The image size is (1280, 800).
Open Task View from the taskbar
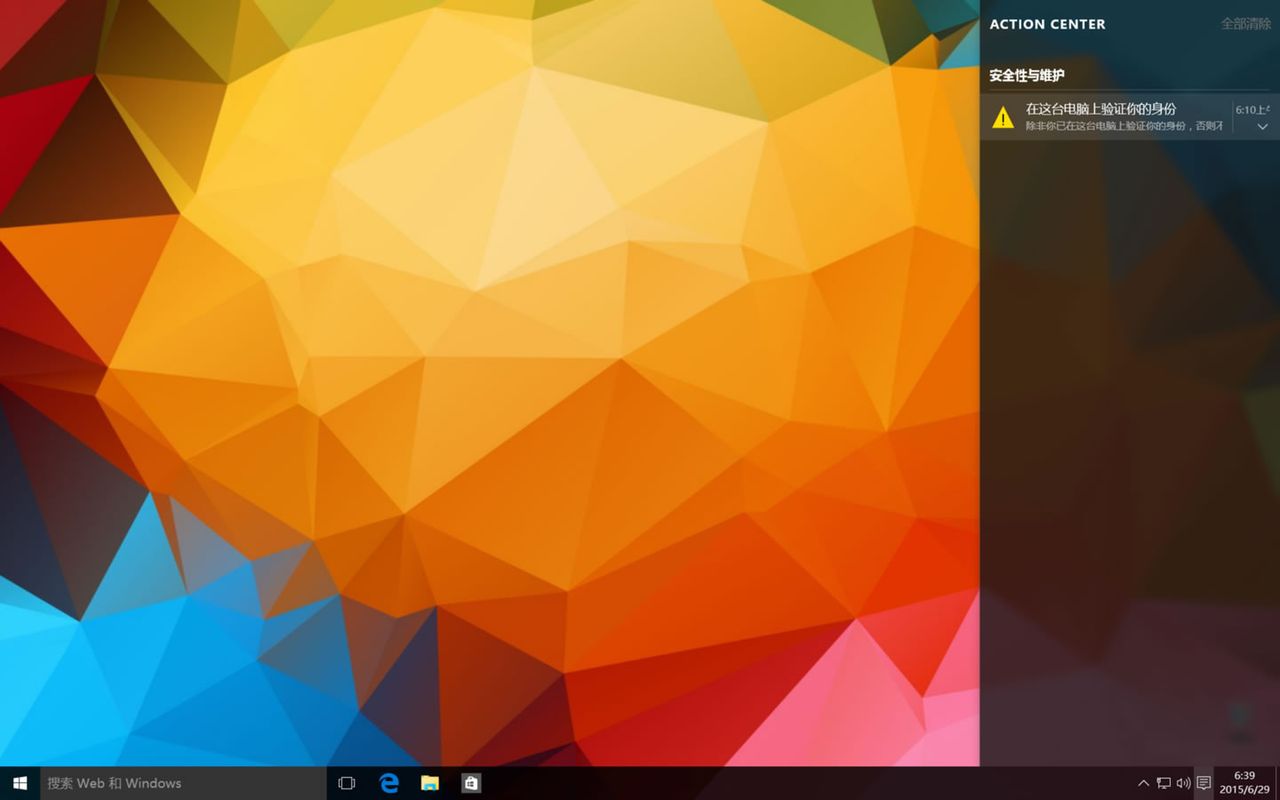click(x=347, y=783)
